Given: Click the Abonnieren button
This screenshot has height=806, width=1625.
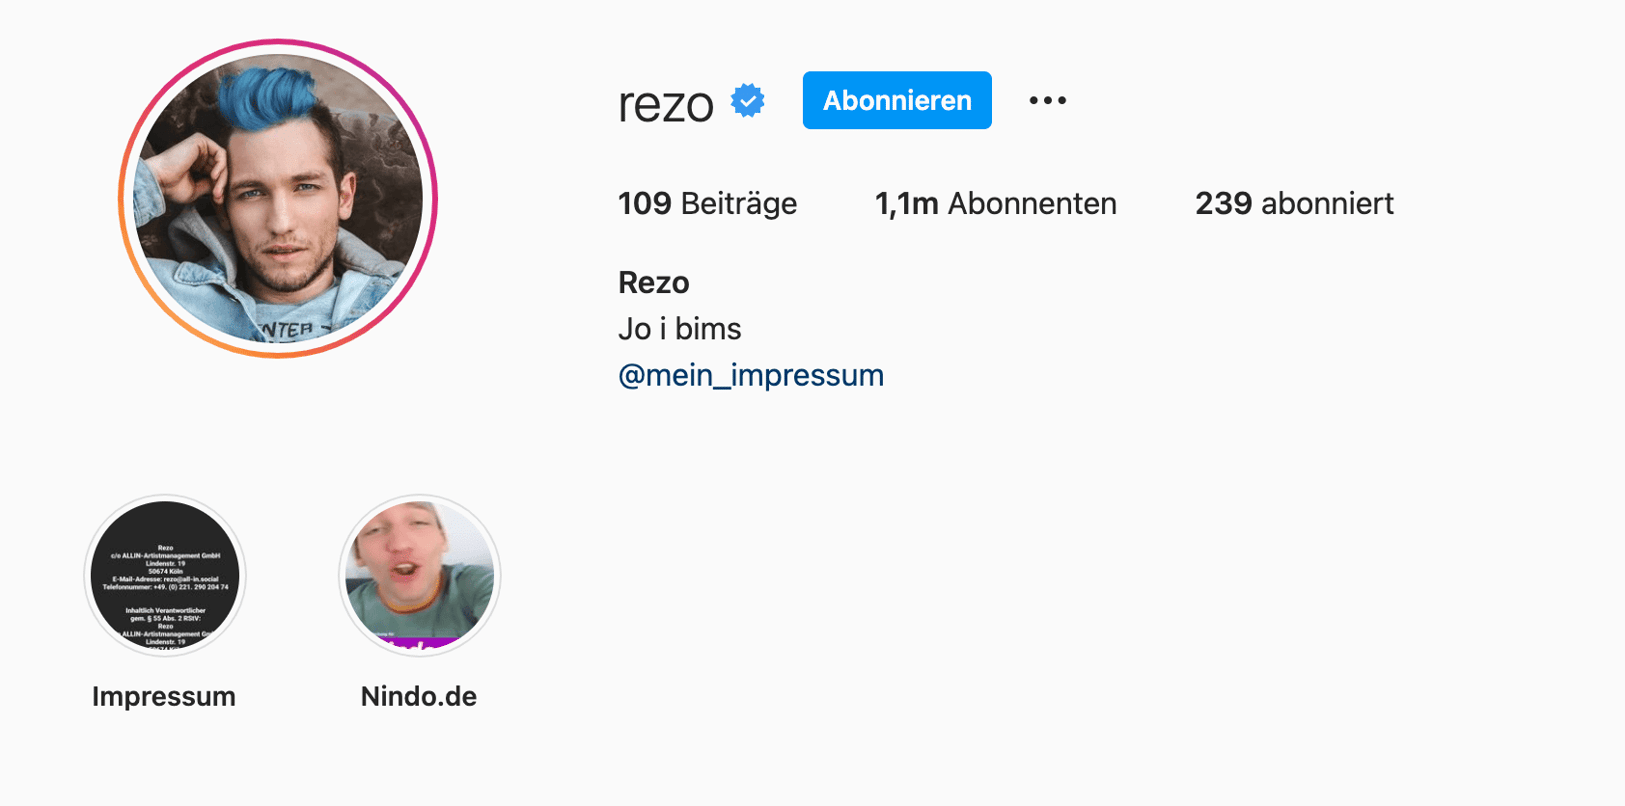Looking at the screenshot, I should 896,100.
